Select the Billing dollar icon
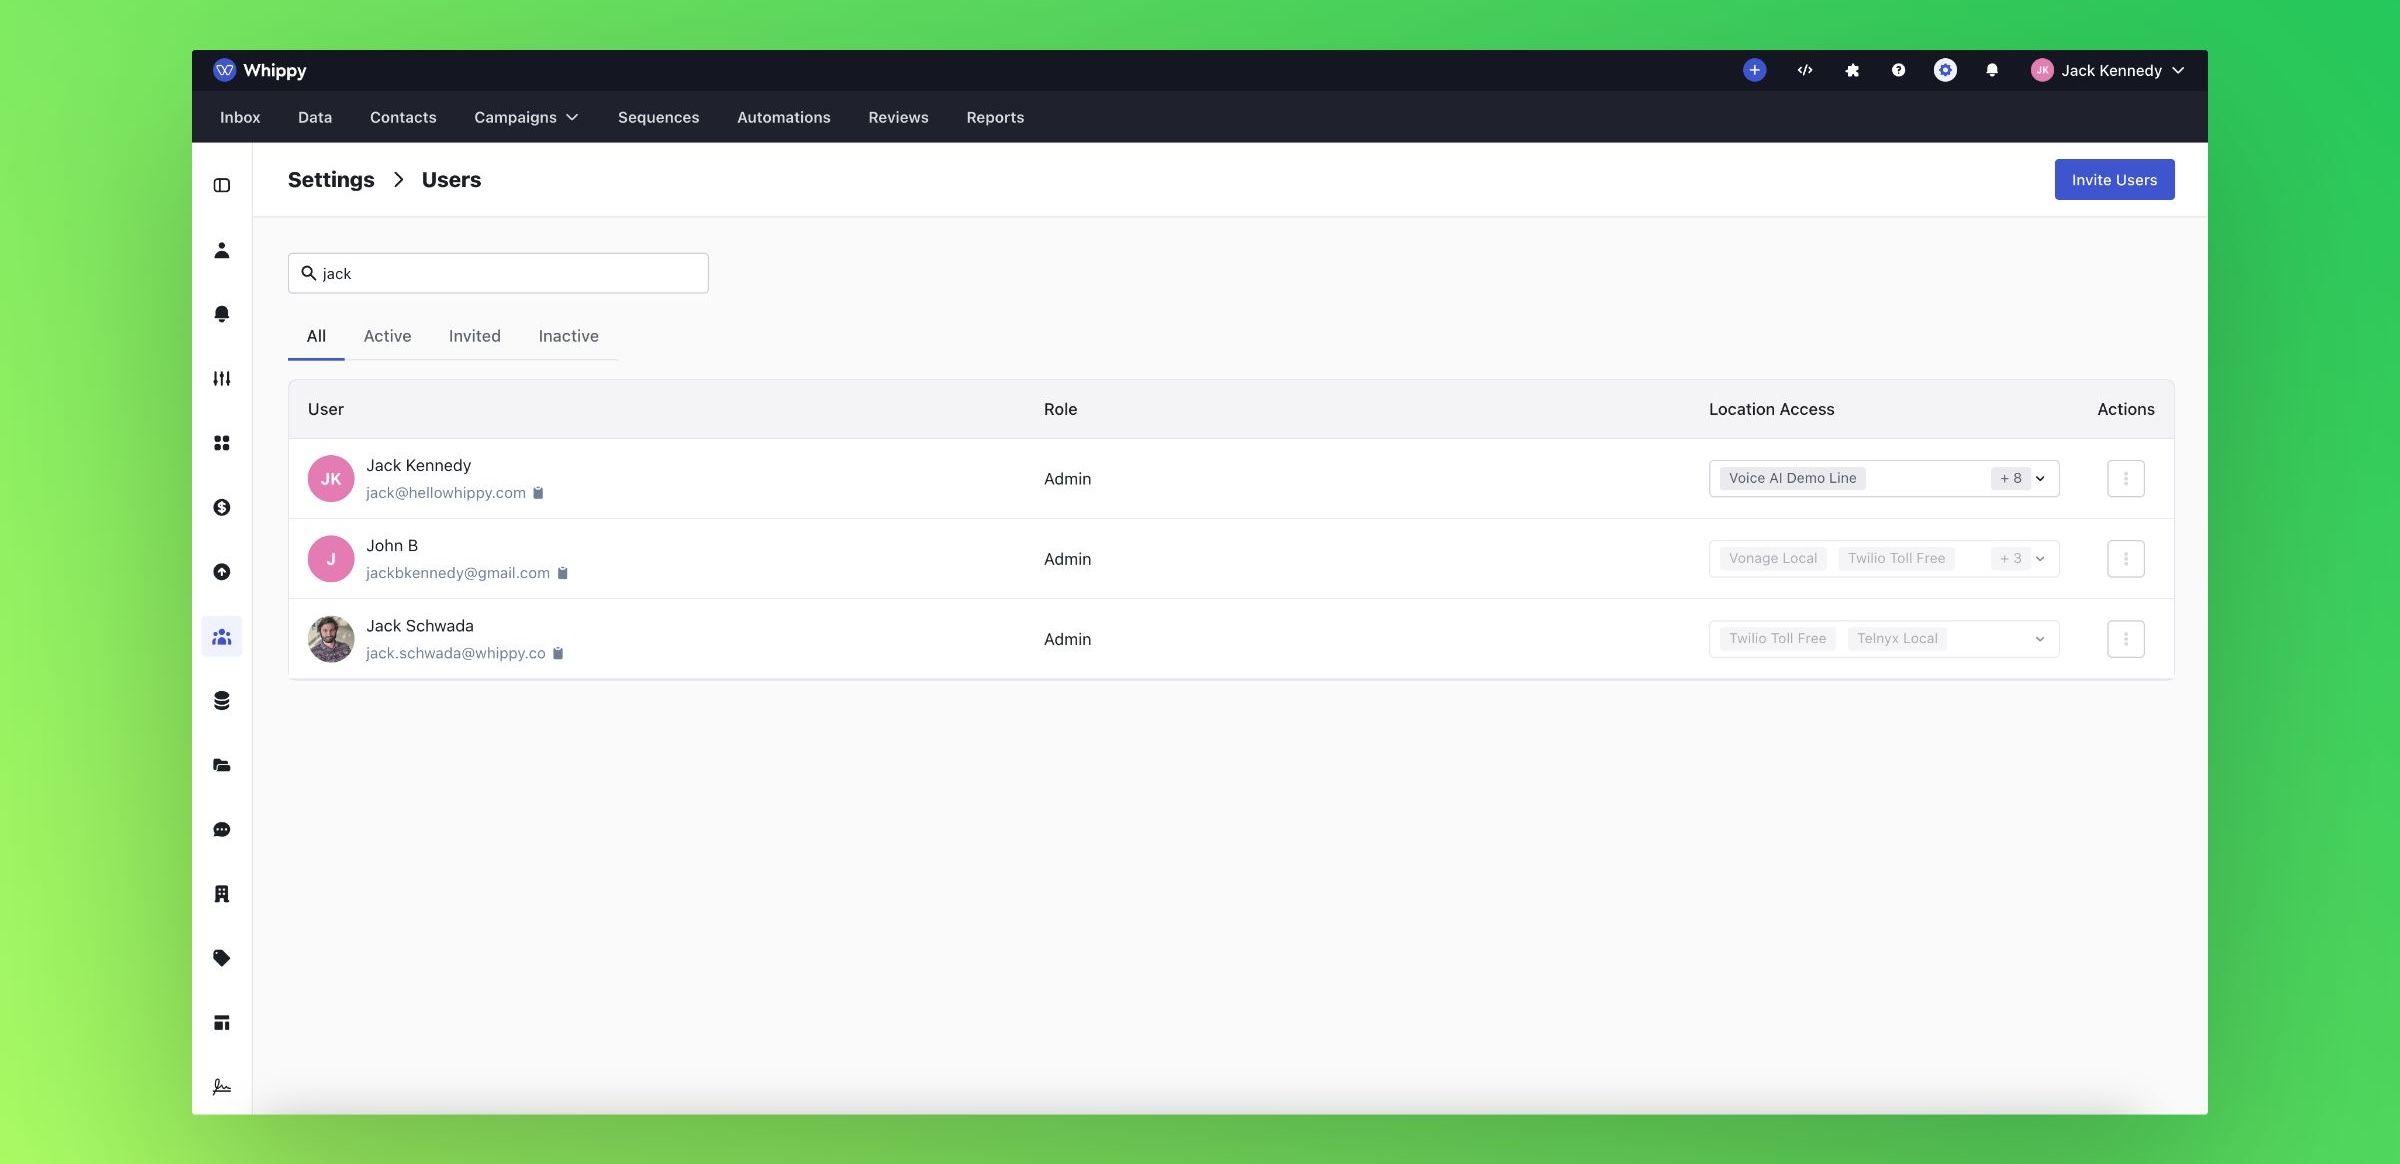 click(220, 507)
